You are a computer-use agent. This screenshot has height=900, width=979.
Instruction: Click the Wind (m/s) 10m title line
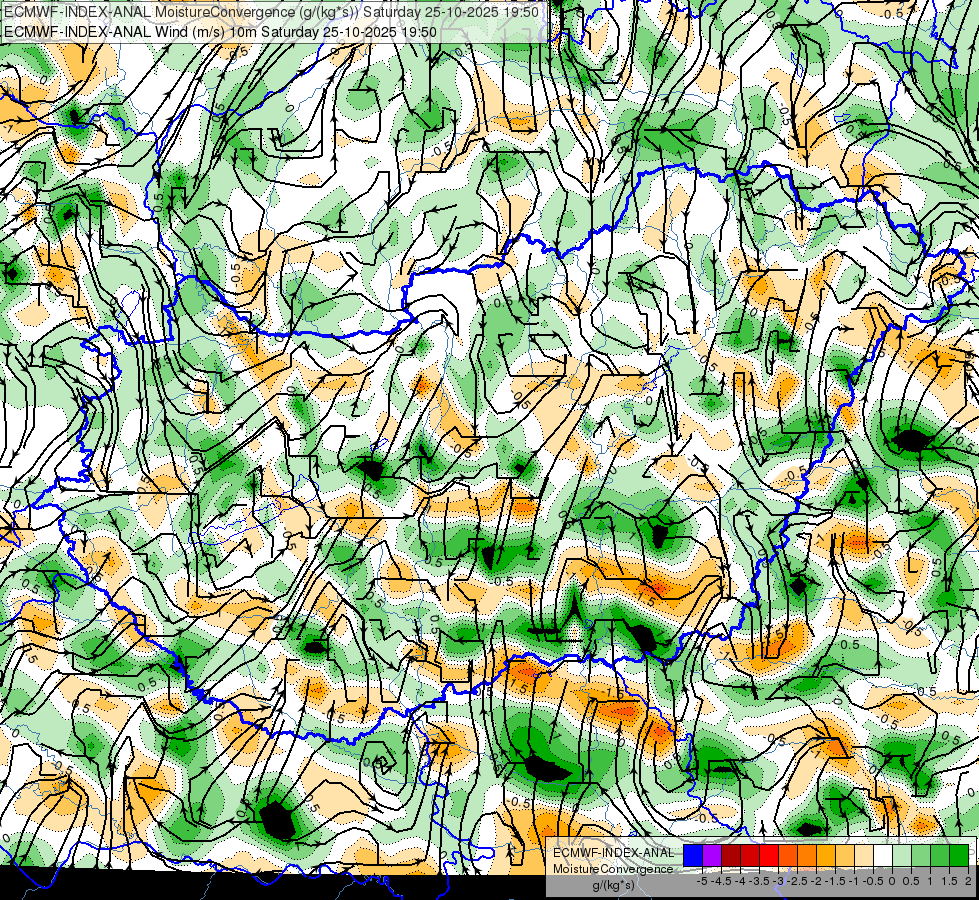tap(220, 31)
